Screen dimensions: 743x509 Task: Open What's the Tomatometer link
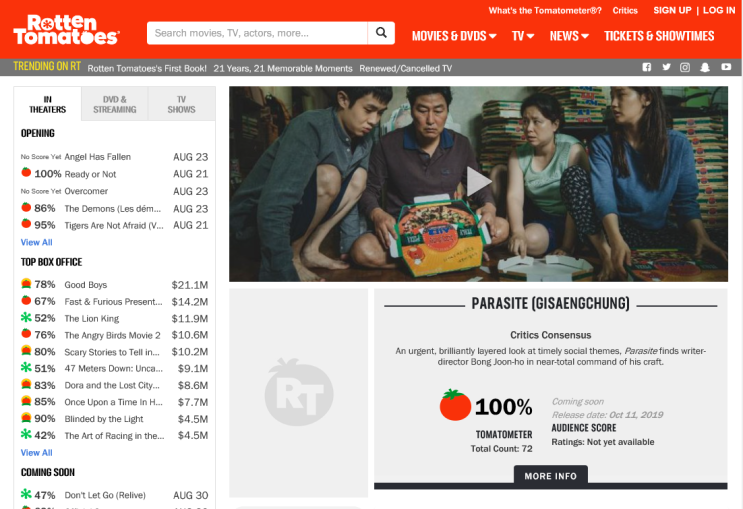(545, 10)
